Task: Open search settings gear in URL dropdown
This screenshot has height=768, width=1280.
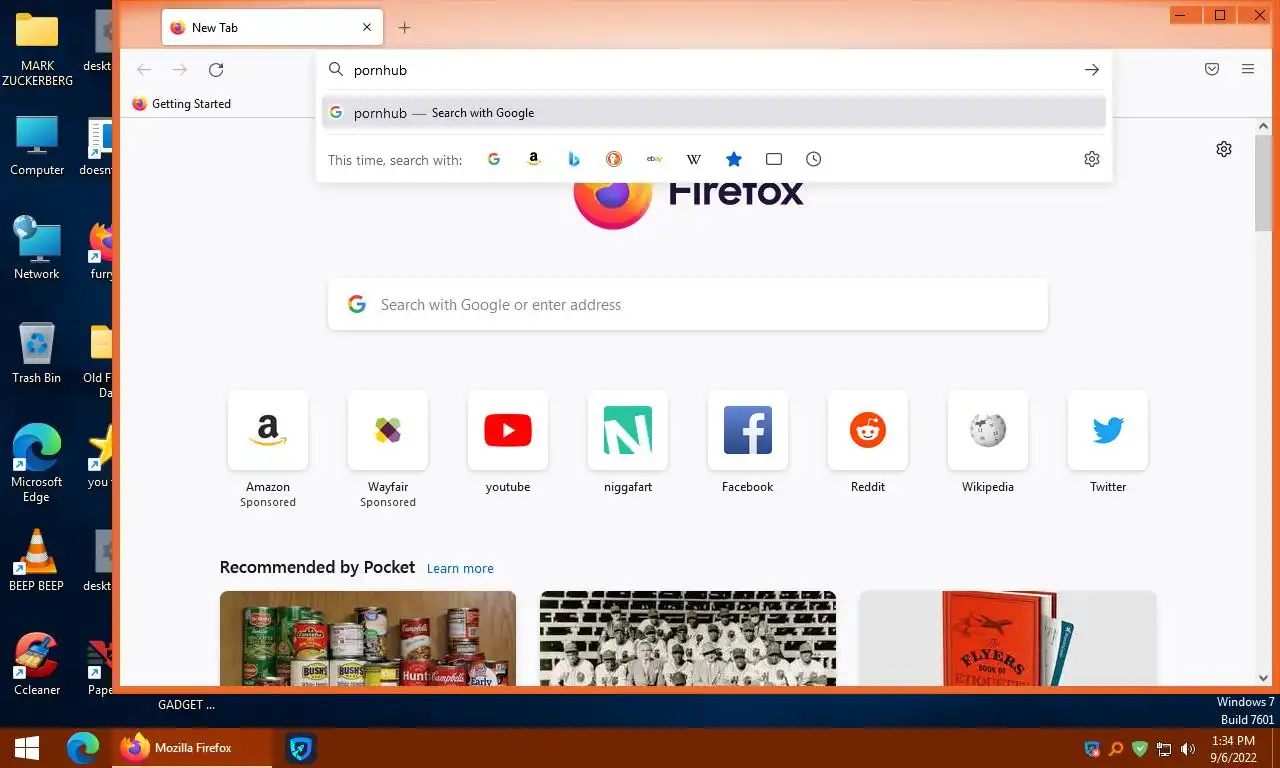Action: click(1092, 159)
